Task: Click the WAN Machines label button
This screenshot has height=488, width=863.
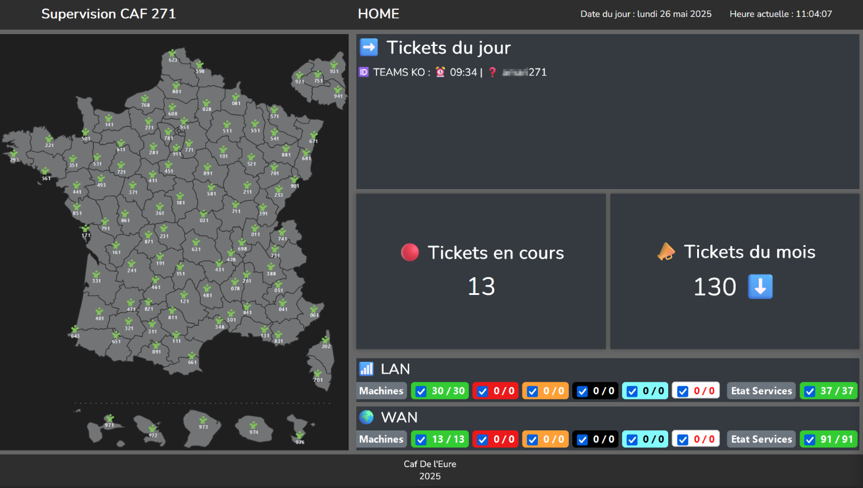Action: point(381,439)
